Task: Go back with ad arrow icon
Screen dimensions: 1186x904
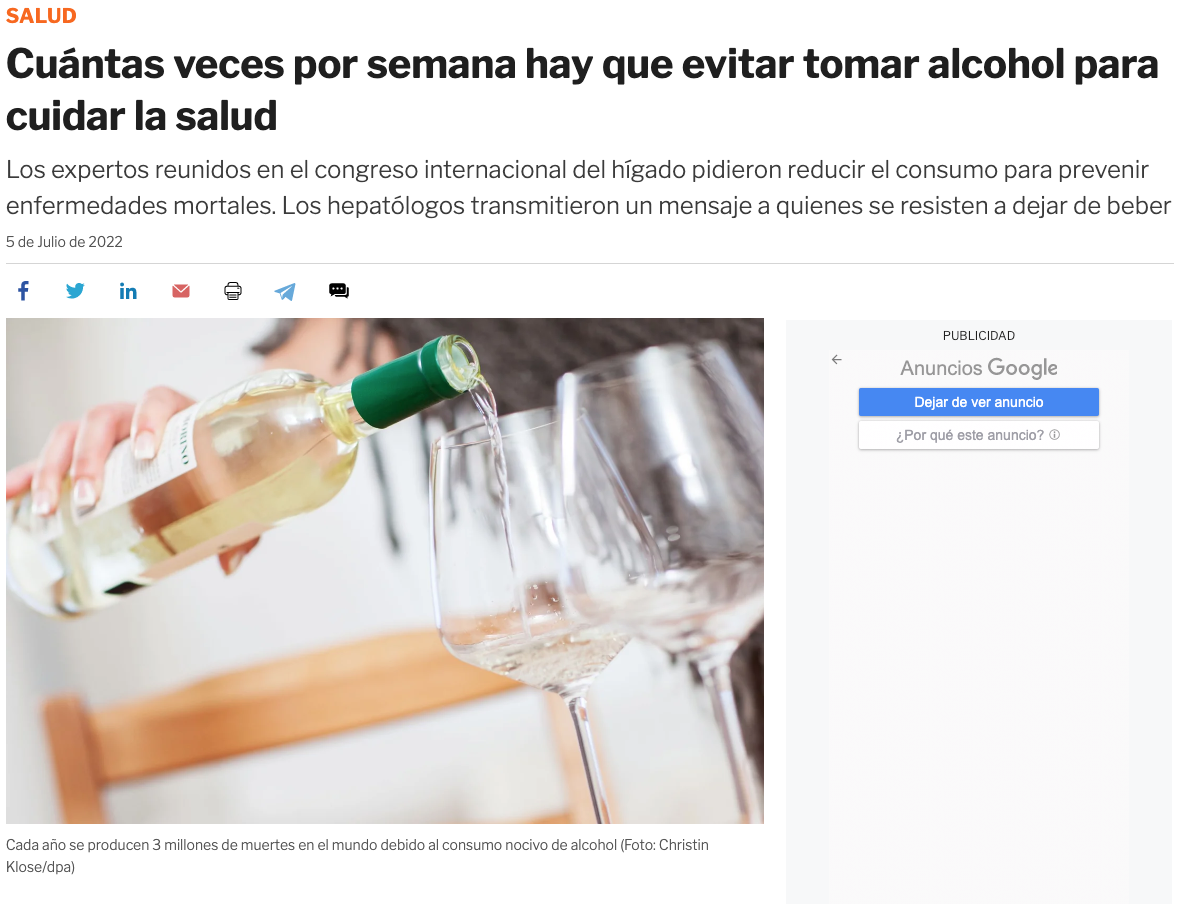Action: click(837, 359)
